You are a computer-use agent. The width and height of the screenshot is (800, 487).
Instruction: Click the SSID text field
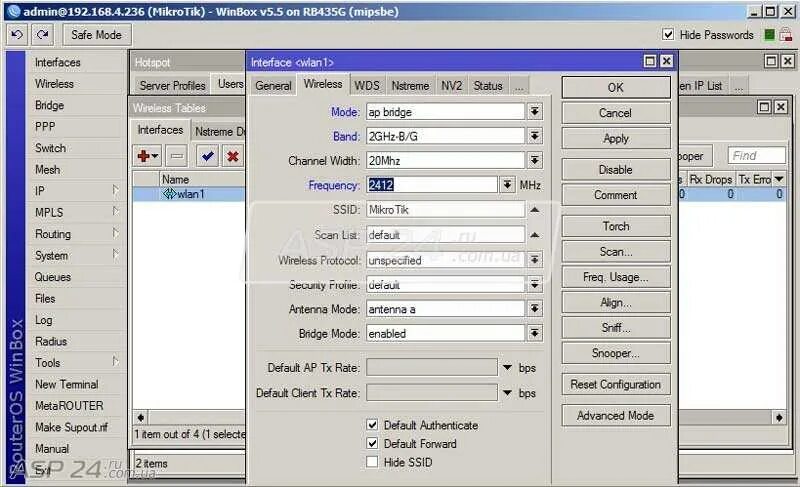click(445, 210)
